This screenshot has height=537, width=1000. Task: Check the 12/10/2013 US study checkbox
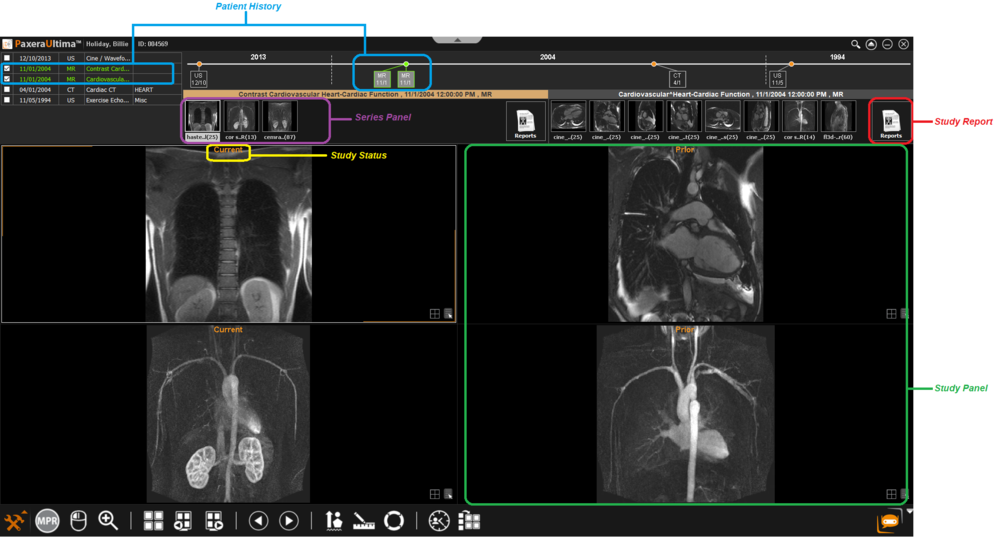point(7,58)
